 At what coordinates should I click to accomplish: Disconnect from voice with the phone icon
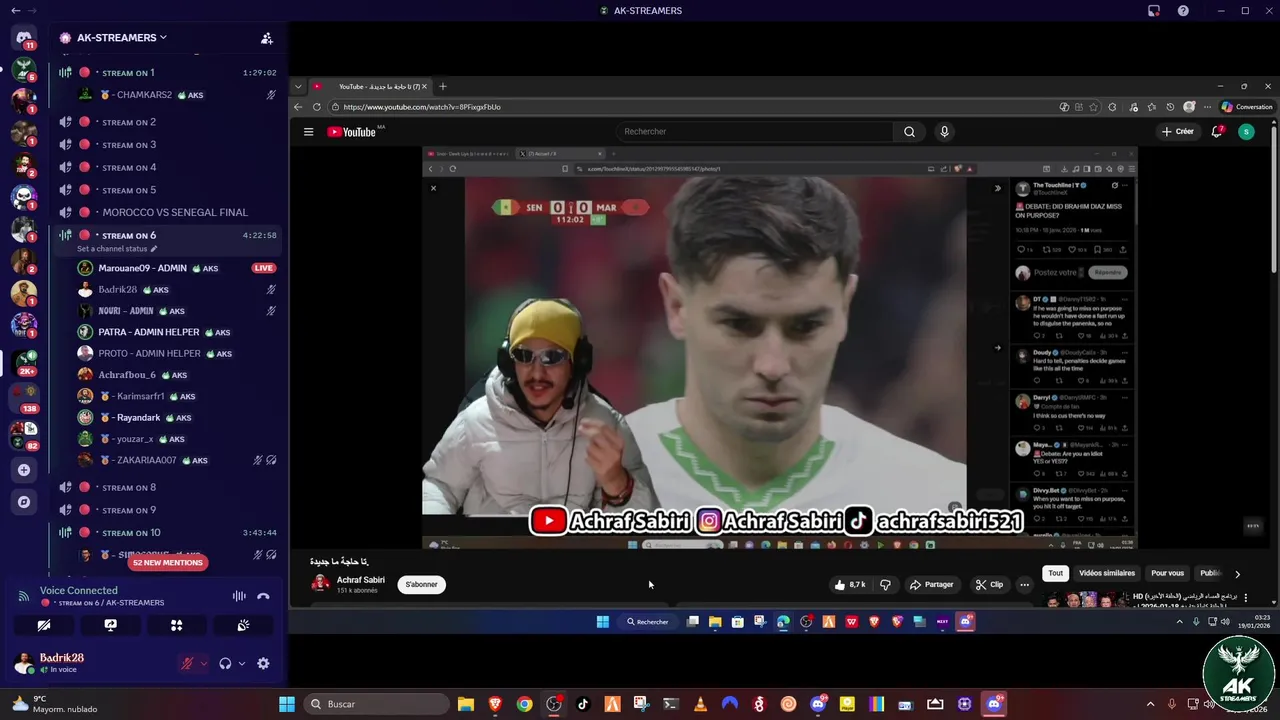(263, 596)
